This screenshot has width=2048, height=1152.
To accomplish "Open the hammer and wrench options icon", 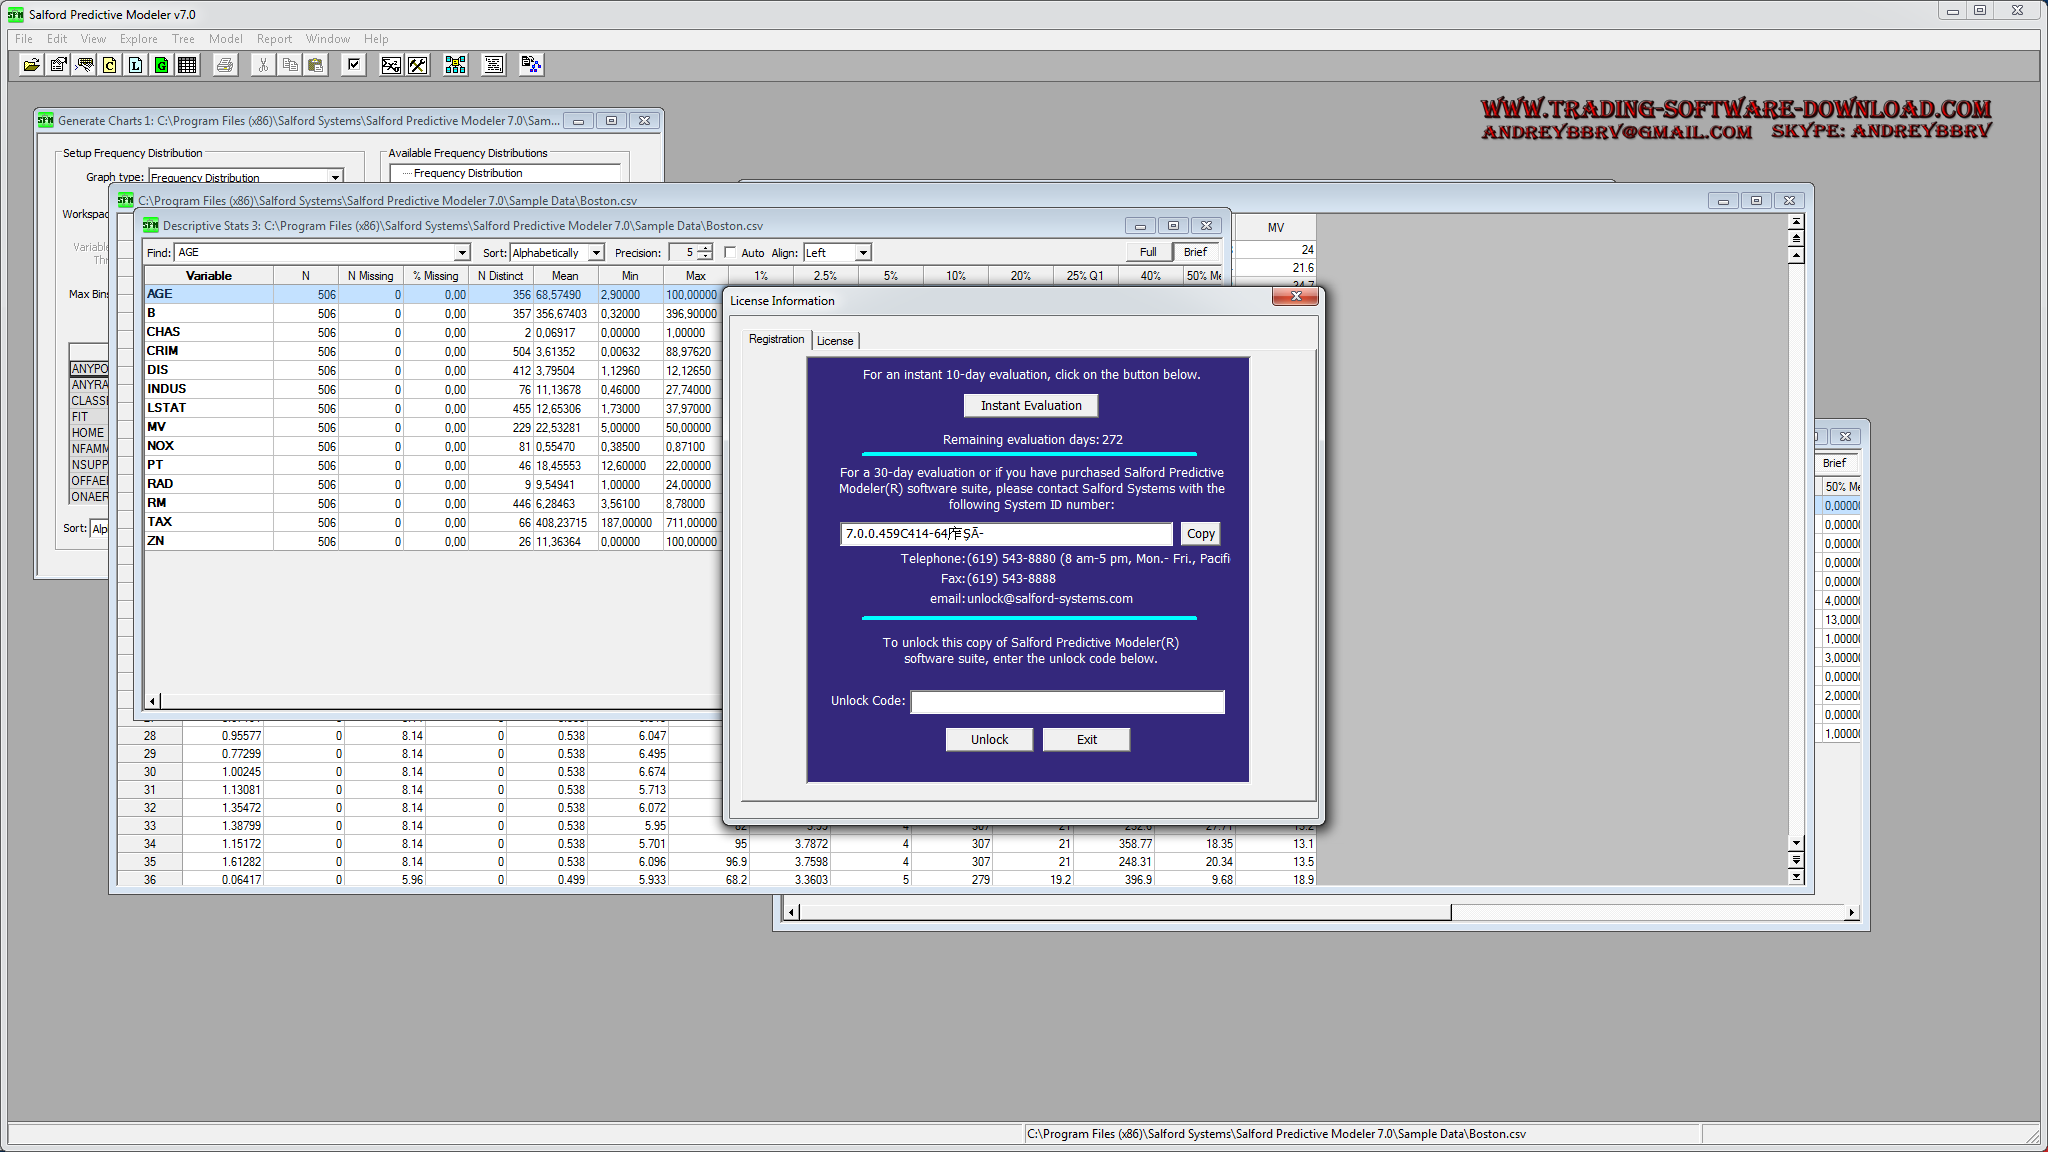I will point(417,65).
